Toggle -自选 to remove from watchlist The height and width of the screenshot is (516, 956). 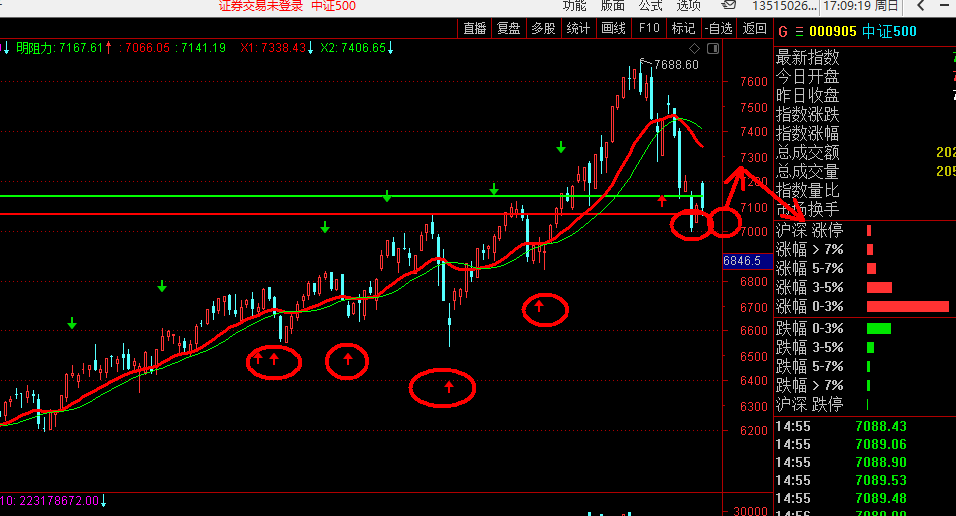719,28
